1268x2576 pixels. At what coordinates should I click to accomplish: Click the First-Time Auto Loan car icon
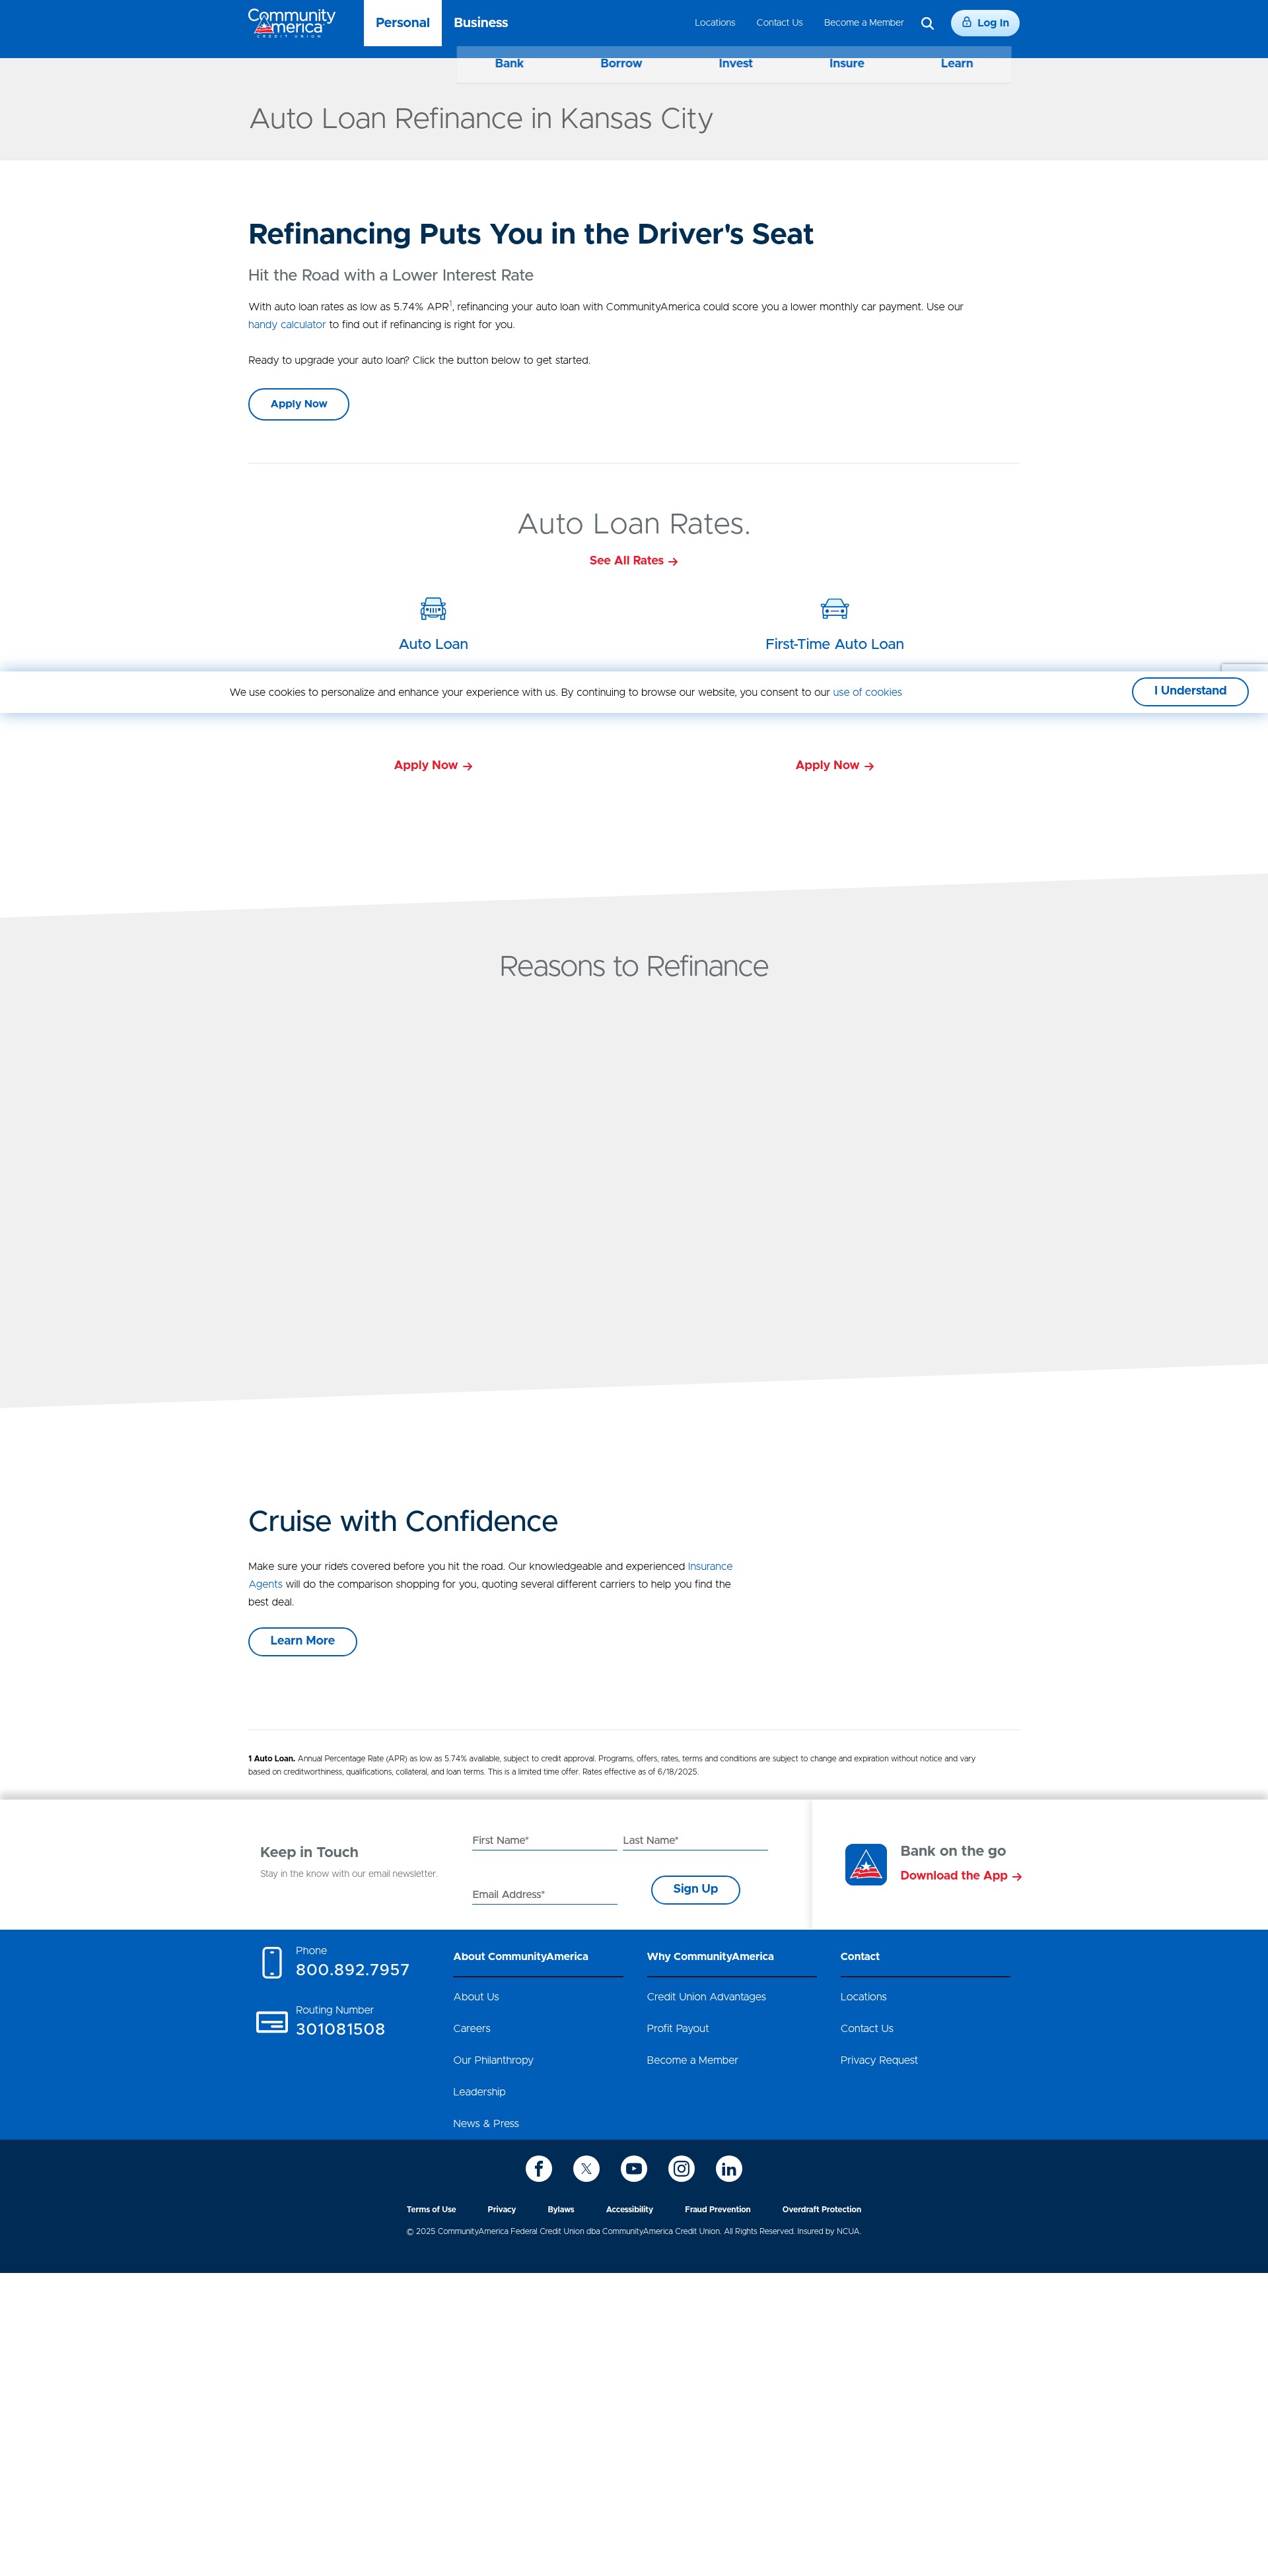click(x=834, y=608)
